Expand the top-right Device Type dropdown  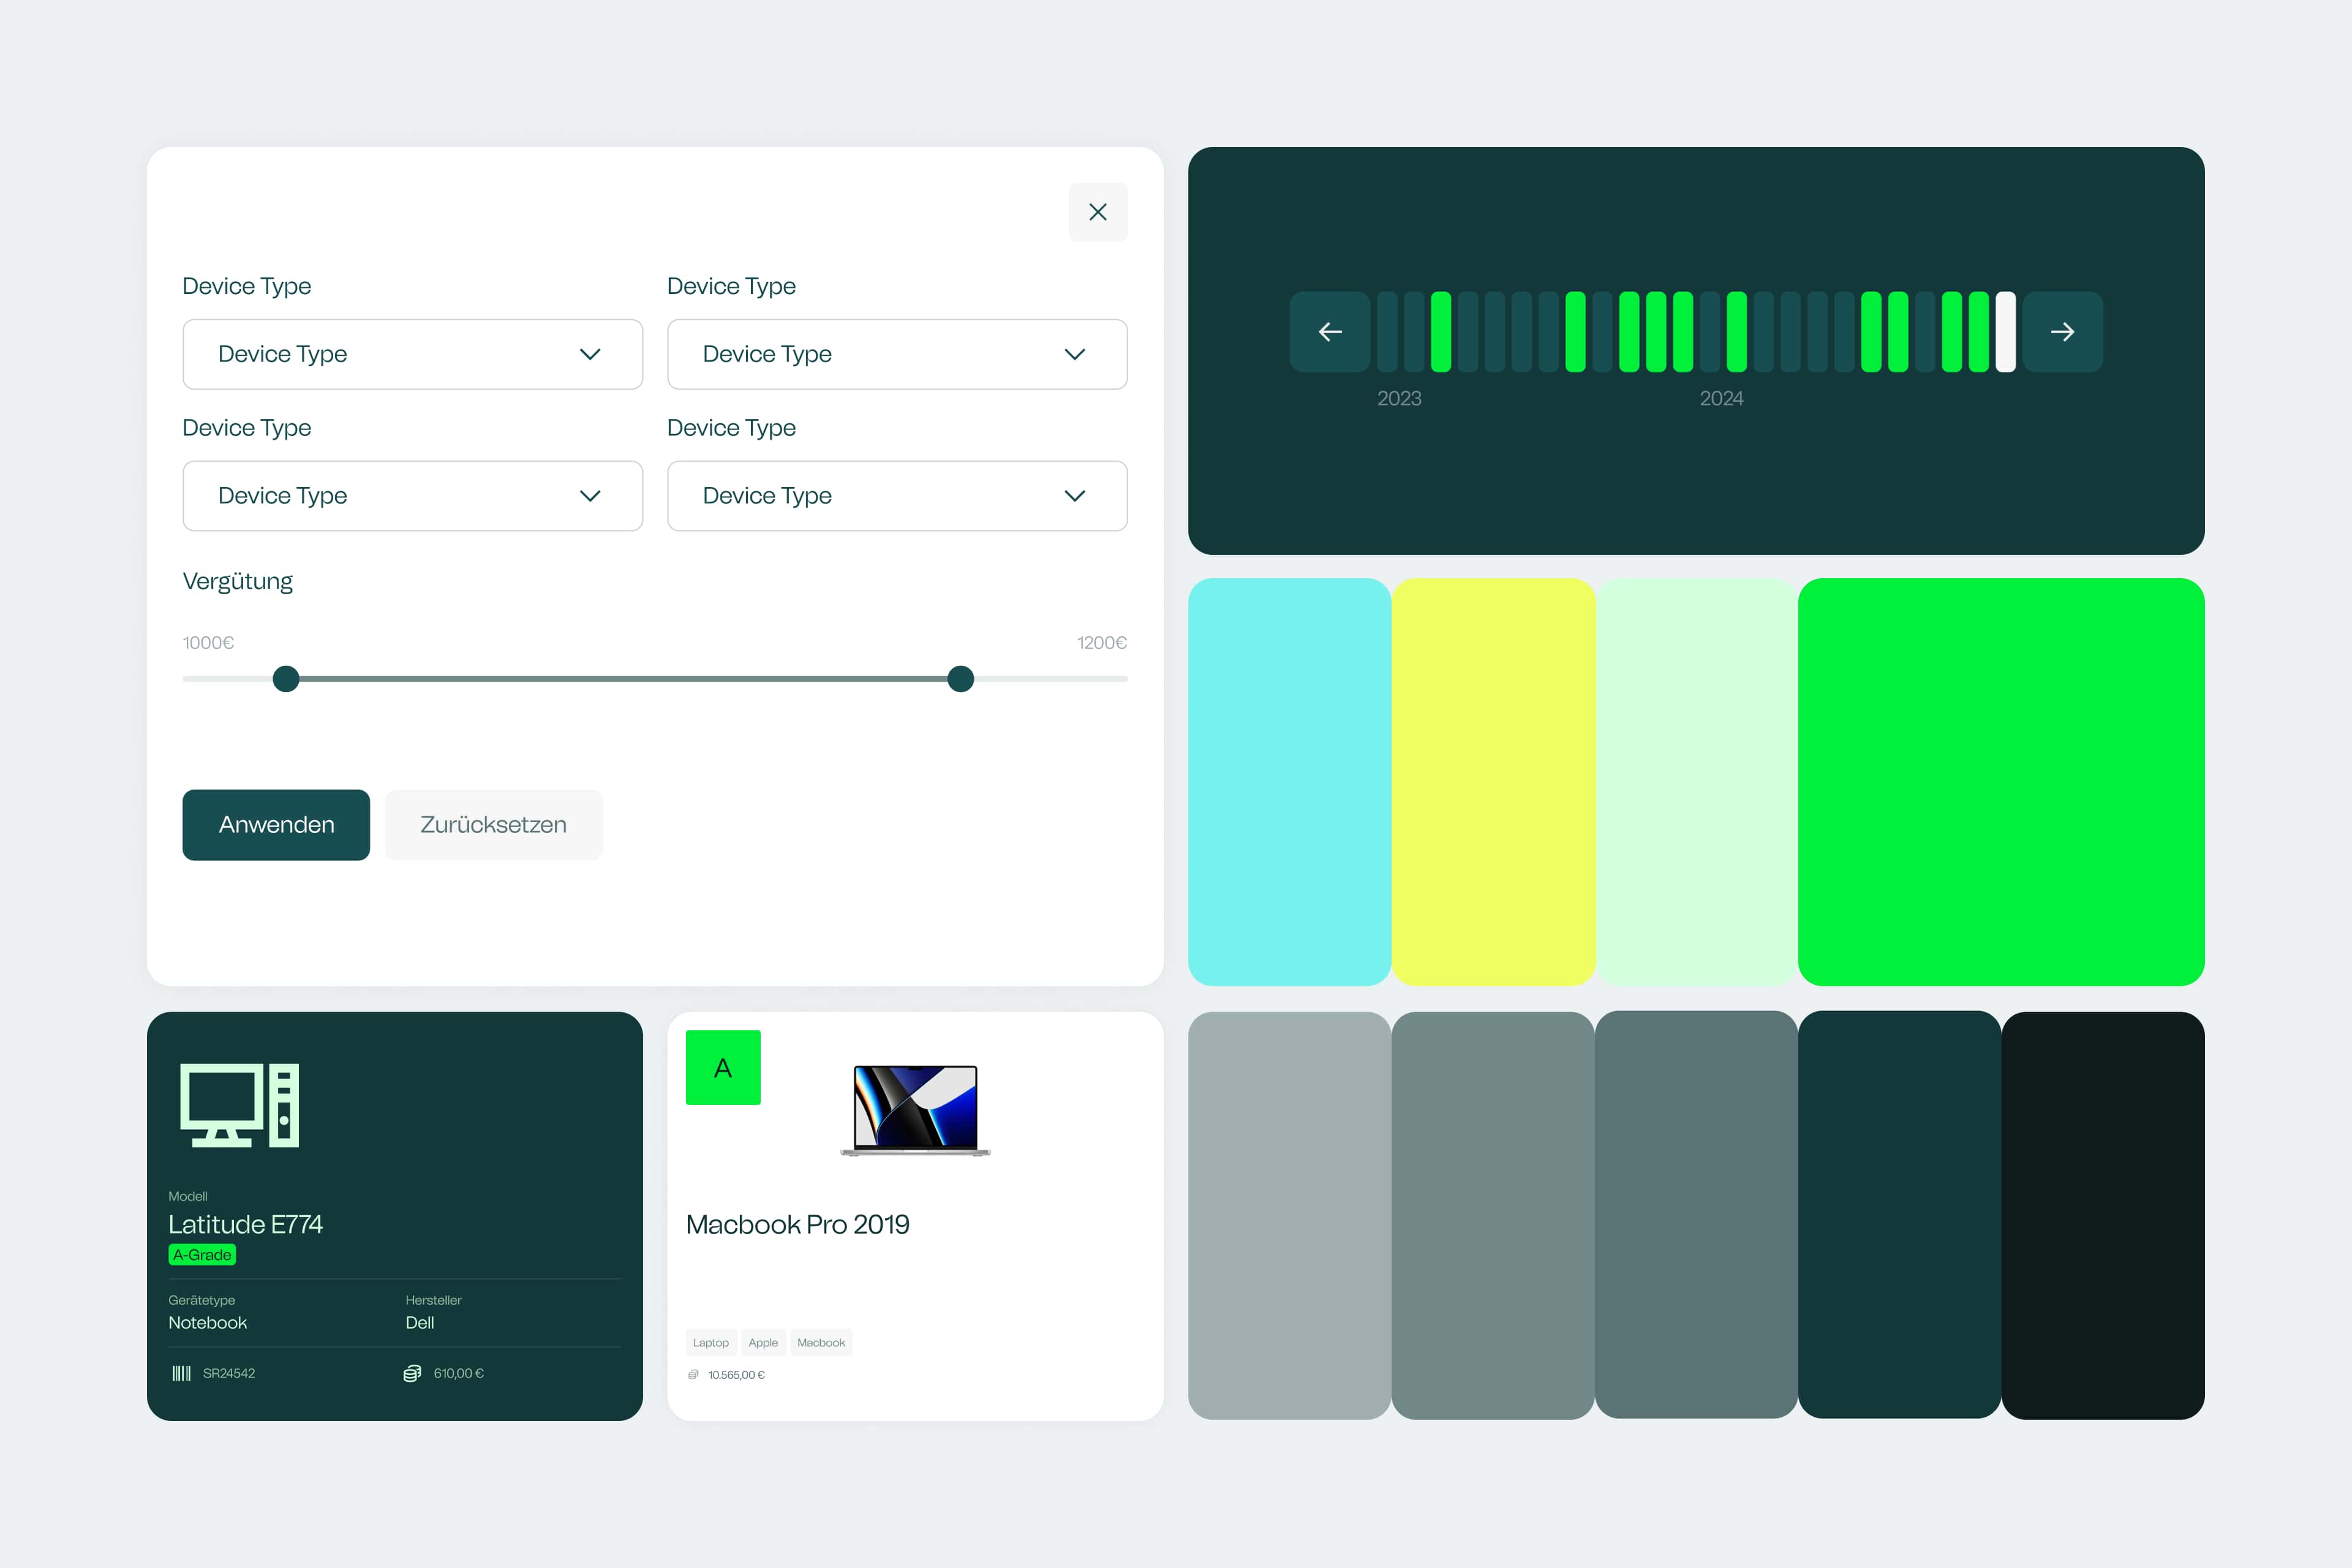(x=897, y=354)
